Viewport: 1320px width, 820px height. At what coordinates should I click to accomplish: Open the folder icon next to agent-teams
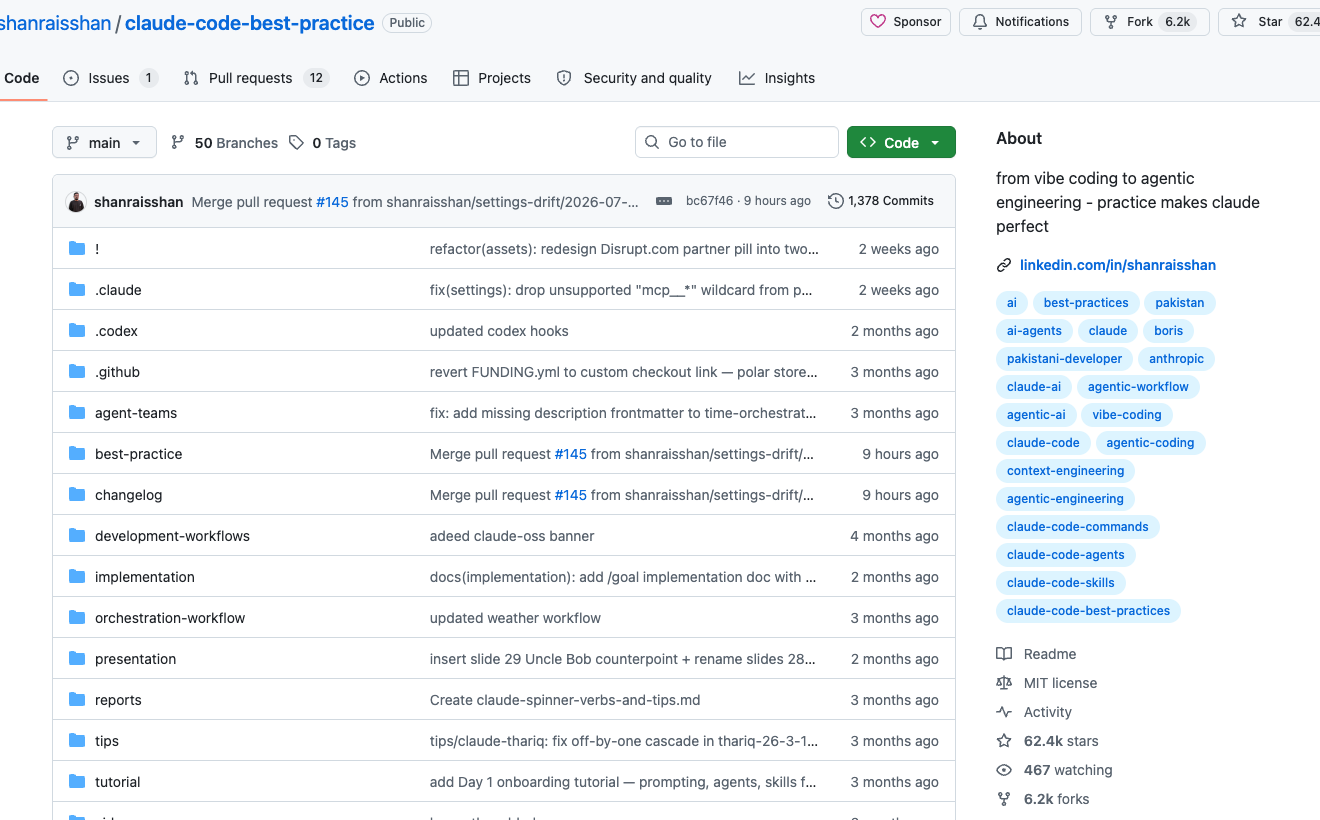(77, 413)
